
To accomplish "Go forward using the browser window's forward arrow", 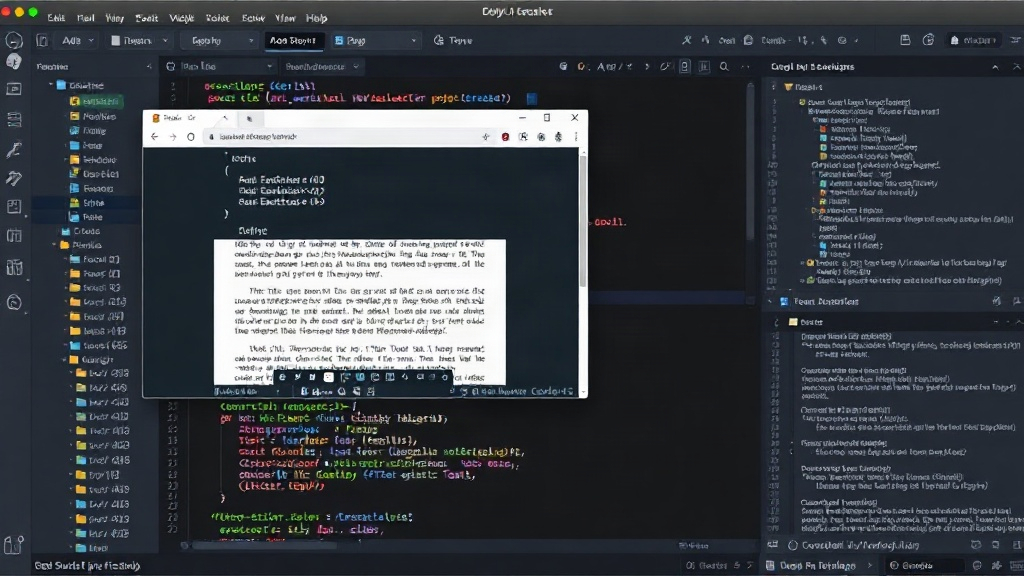I will (172, 136).
